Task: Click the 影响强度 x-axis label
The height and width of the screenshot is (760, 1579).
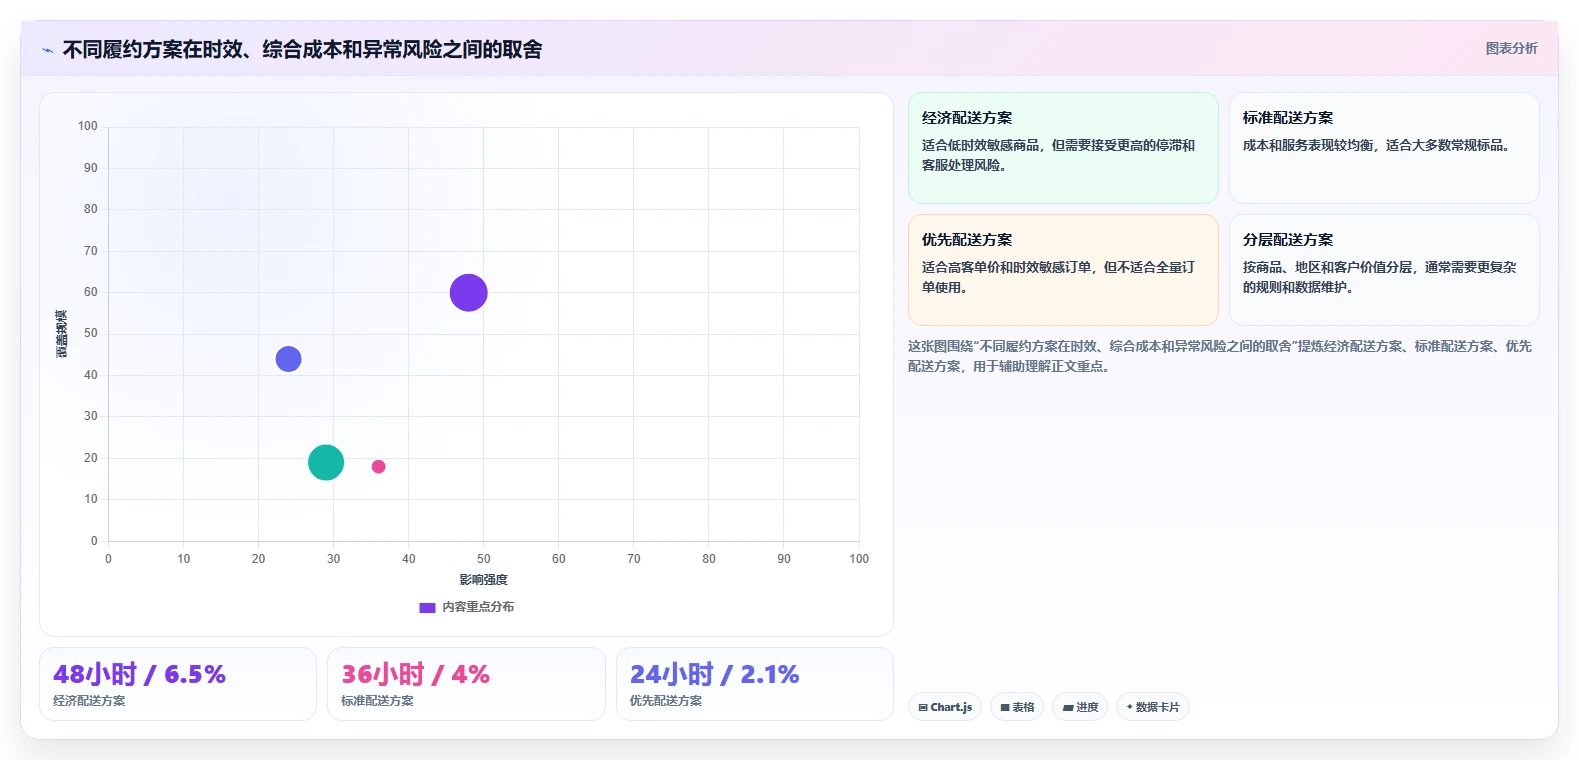Action: point(484,580)
